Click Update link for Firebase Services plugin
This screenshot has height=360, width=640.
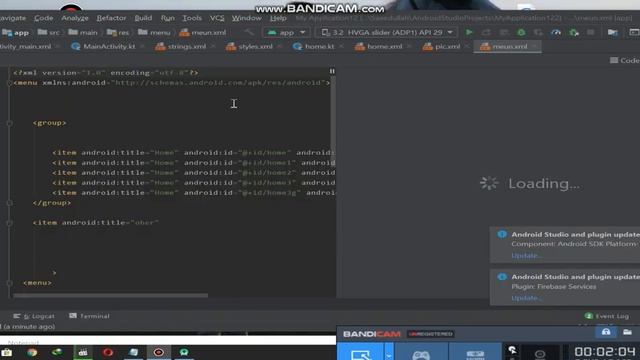(x=526, y=298)
